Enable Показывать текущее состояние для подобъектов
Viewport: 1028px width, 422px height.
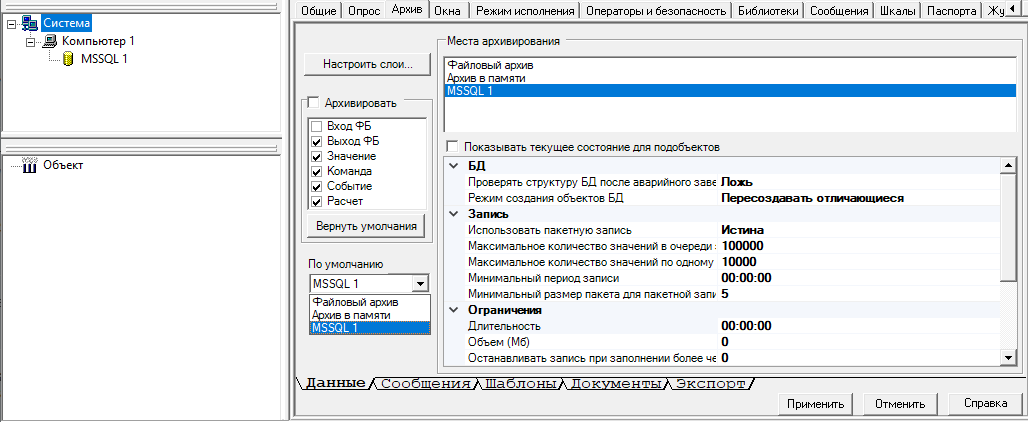pos(451,147)
